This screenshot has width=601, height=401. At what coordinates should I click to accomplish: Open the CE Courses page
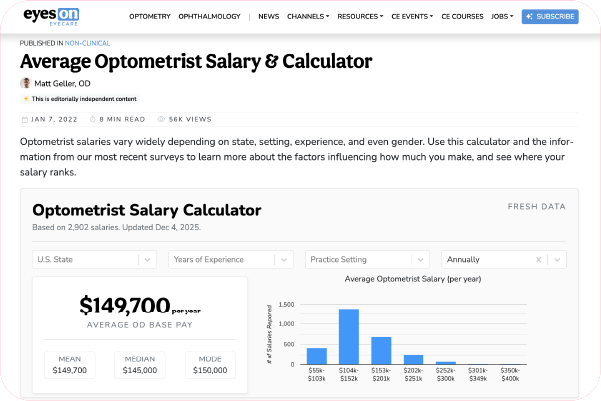[x=462, y=16]
